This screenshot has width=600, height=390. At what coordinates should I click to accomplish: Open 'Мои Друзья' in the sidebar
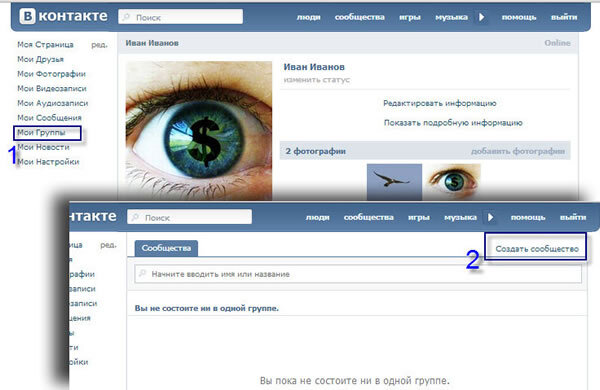coord(40,59)
